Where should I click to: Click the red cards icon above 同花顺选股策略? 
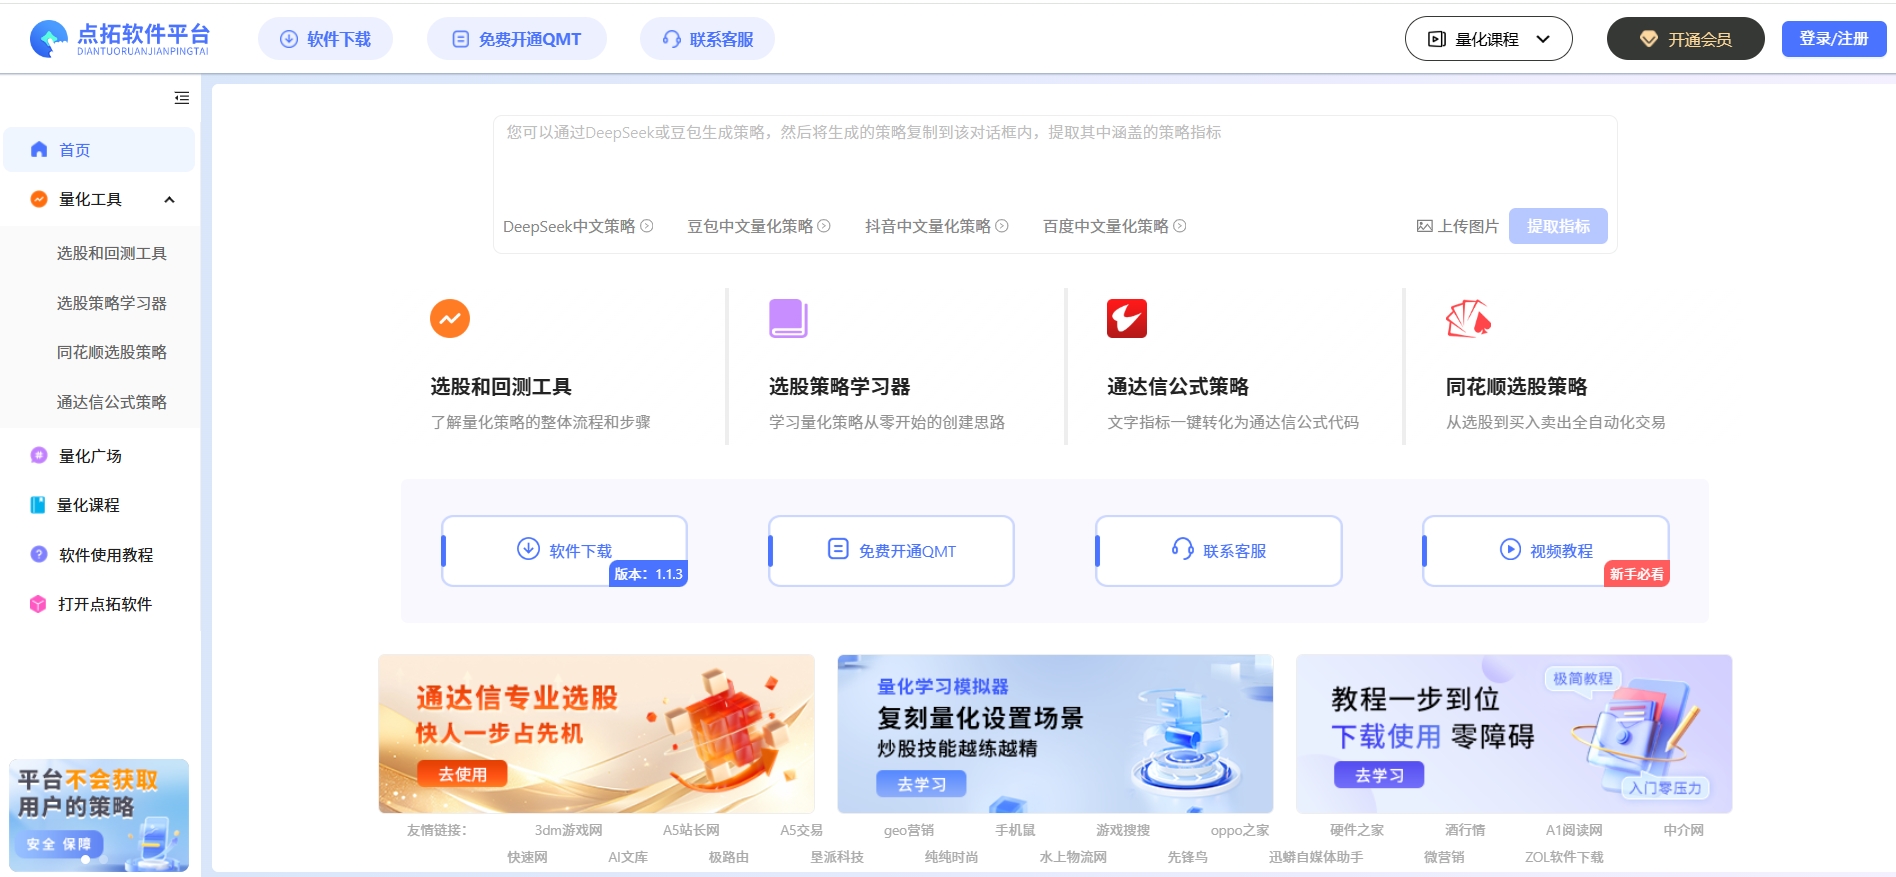1468,318
